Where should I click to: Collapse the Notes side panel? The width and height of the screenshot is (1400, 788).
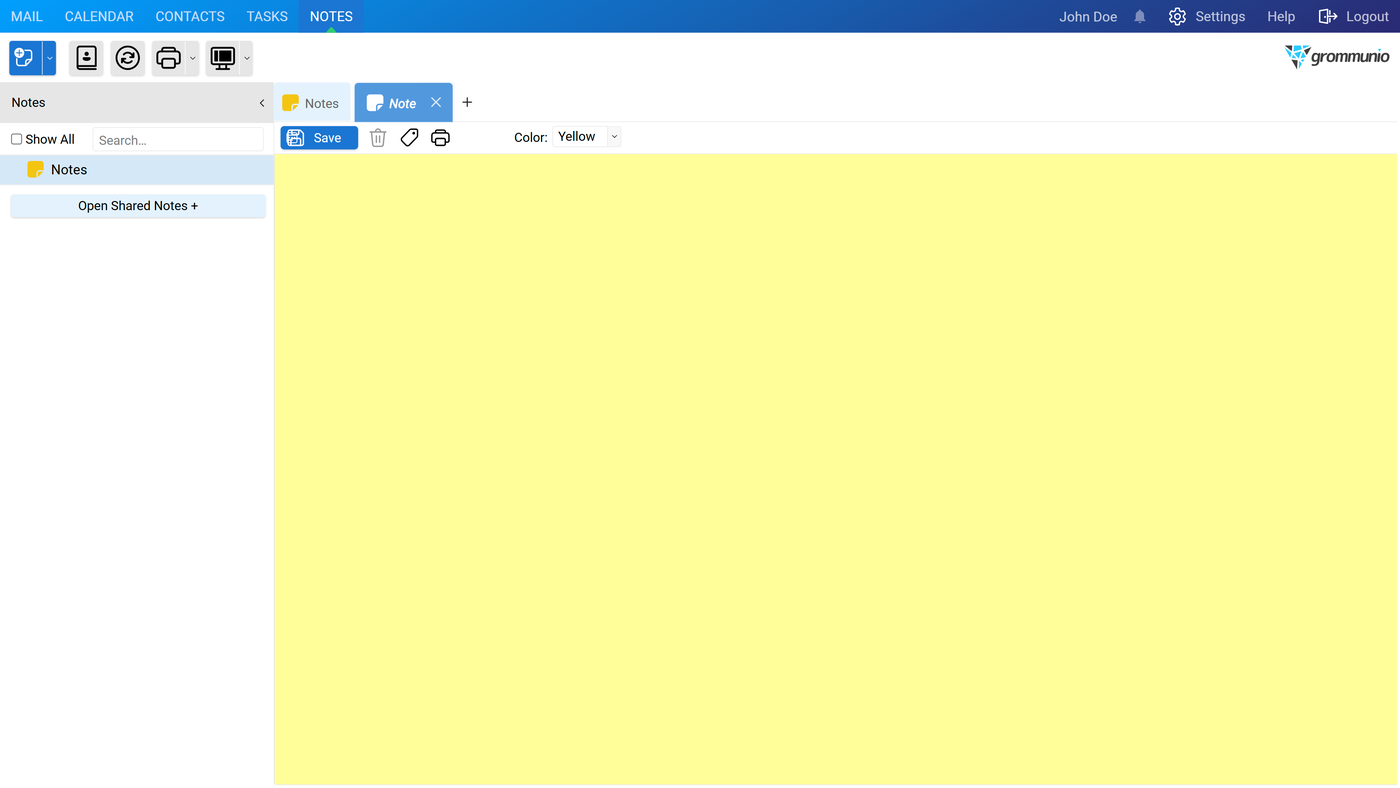coord(262,103)
